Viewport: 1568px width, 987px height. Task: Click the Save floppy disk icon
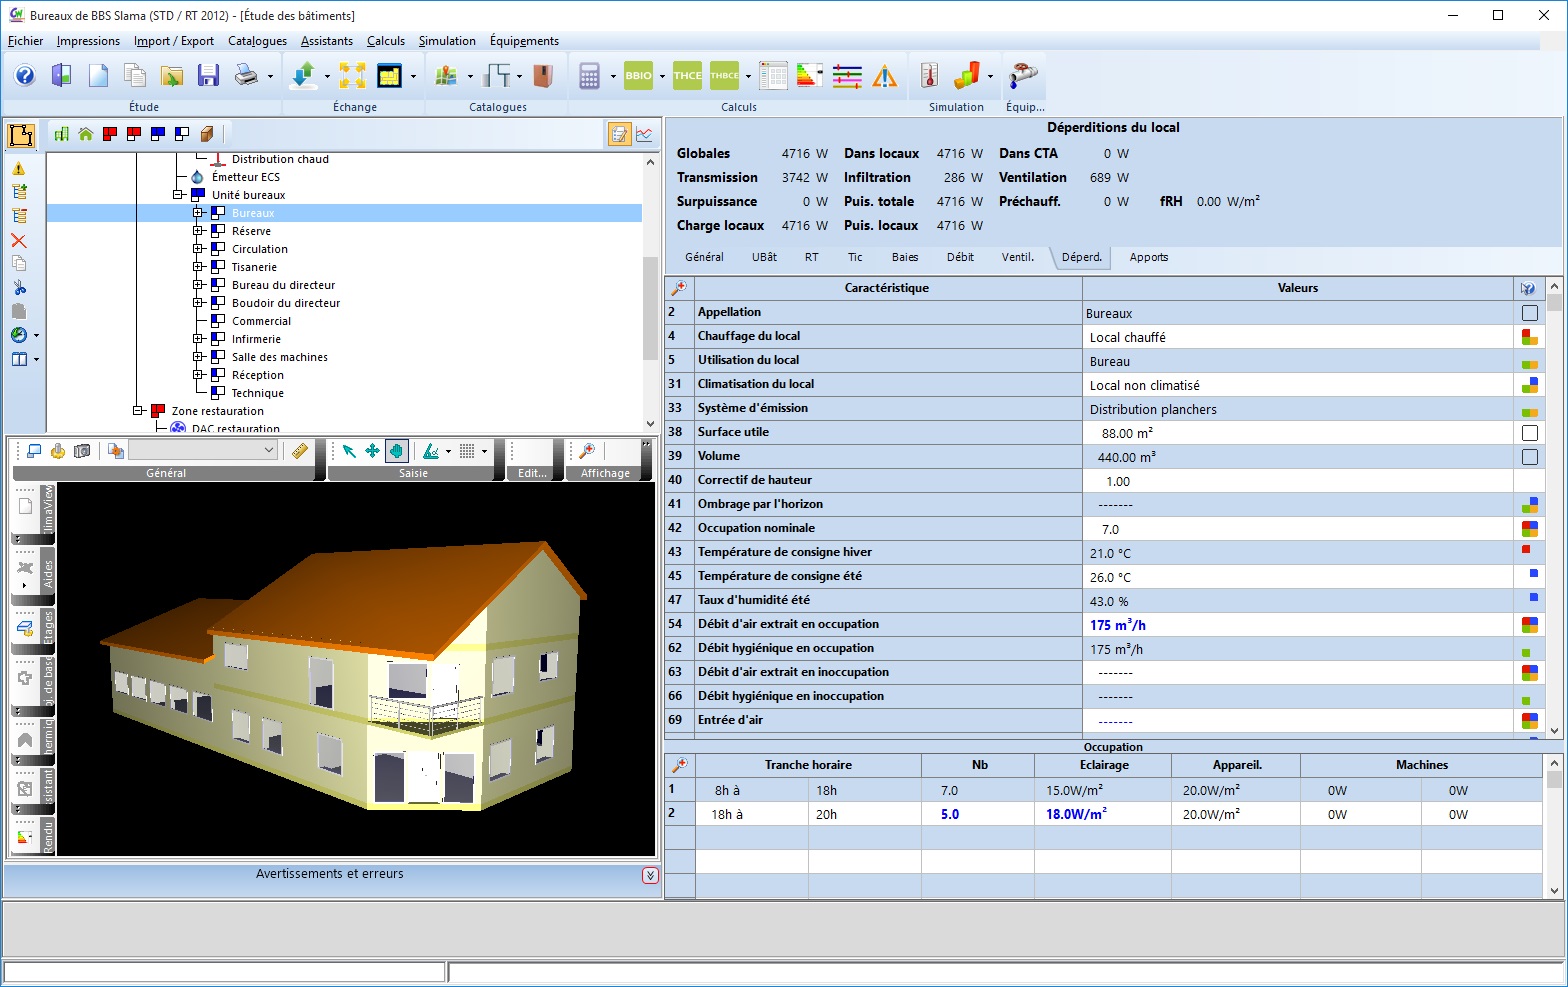click(x=208, y=76)
